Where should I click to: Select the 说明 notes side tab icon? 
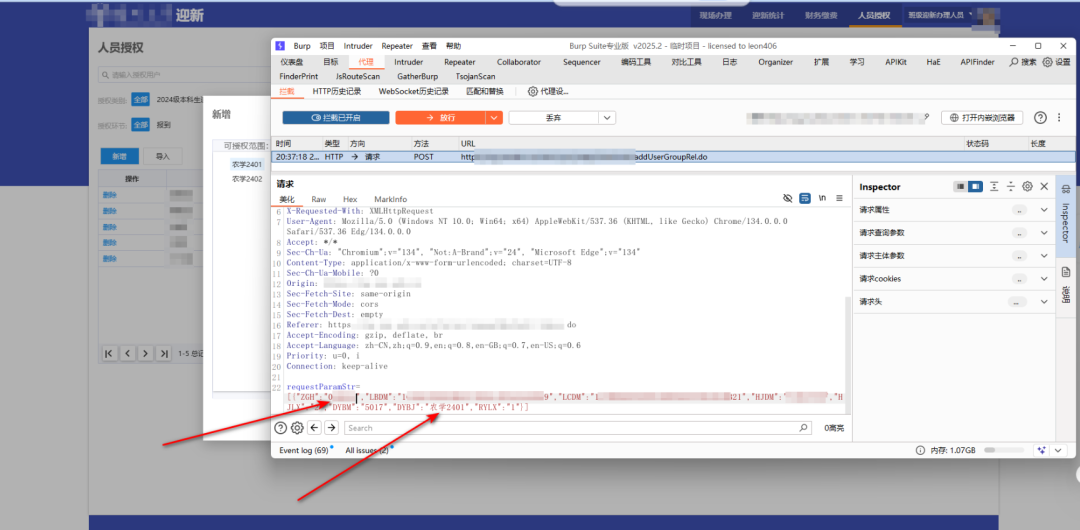coord(1066,272)
